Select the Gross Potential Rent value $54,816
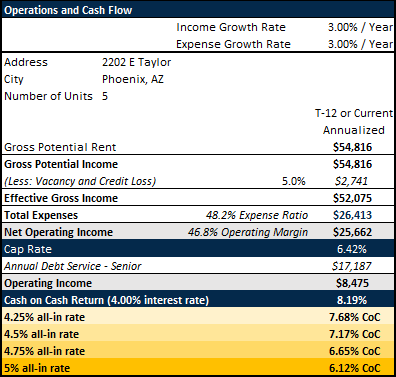This screenshot has width=396, height=377. [x=352, y=147]
